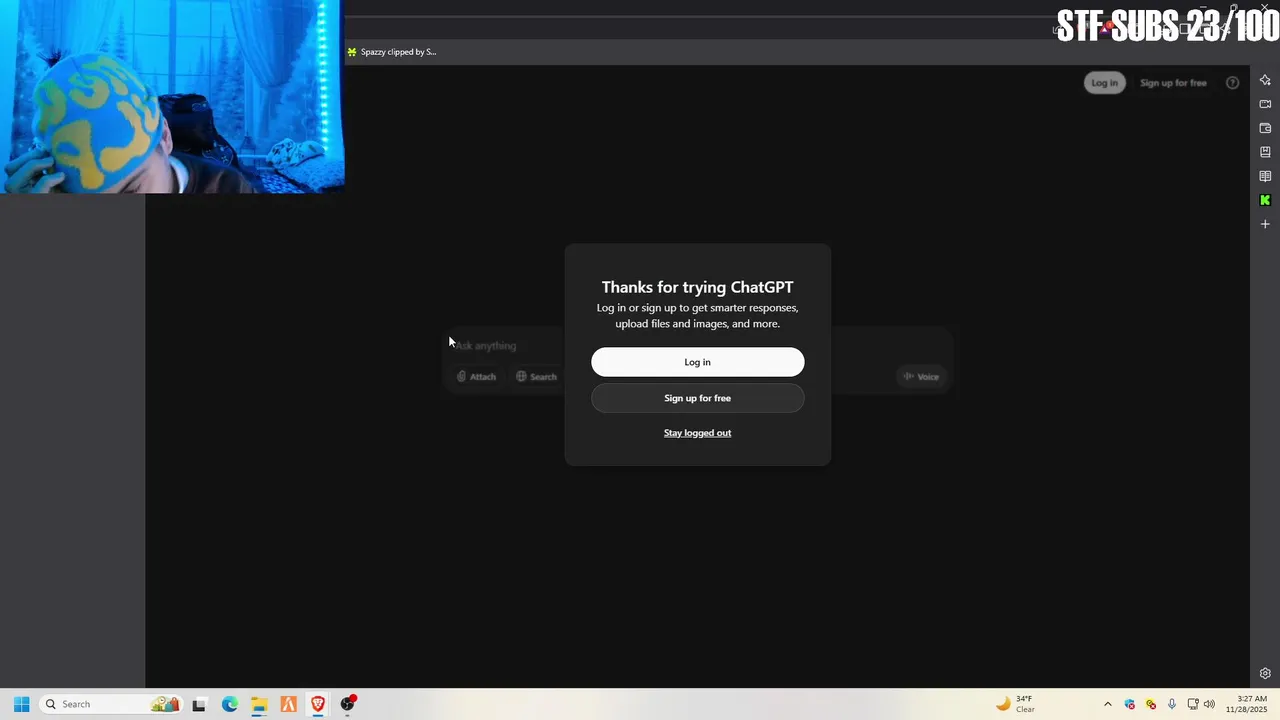The width and height of the screenshot is (1280, 720).
Task: Select the Stay logged out link
Action: point(697,433)
